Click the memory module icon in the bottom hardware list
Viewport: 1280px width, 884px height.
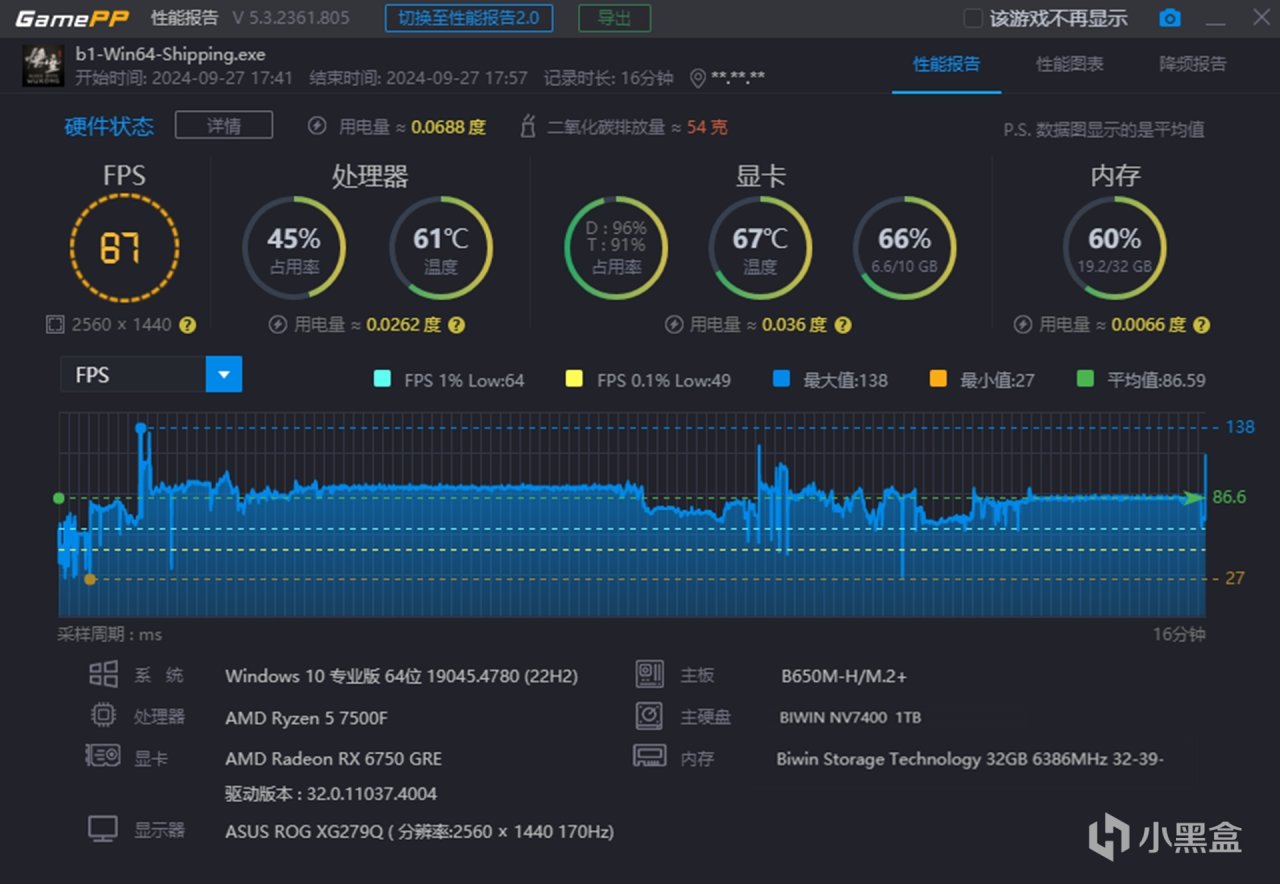(650, 756)
